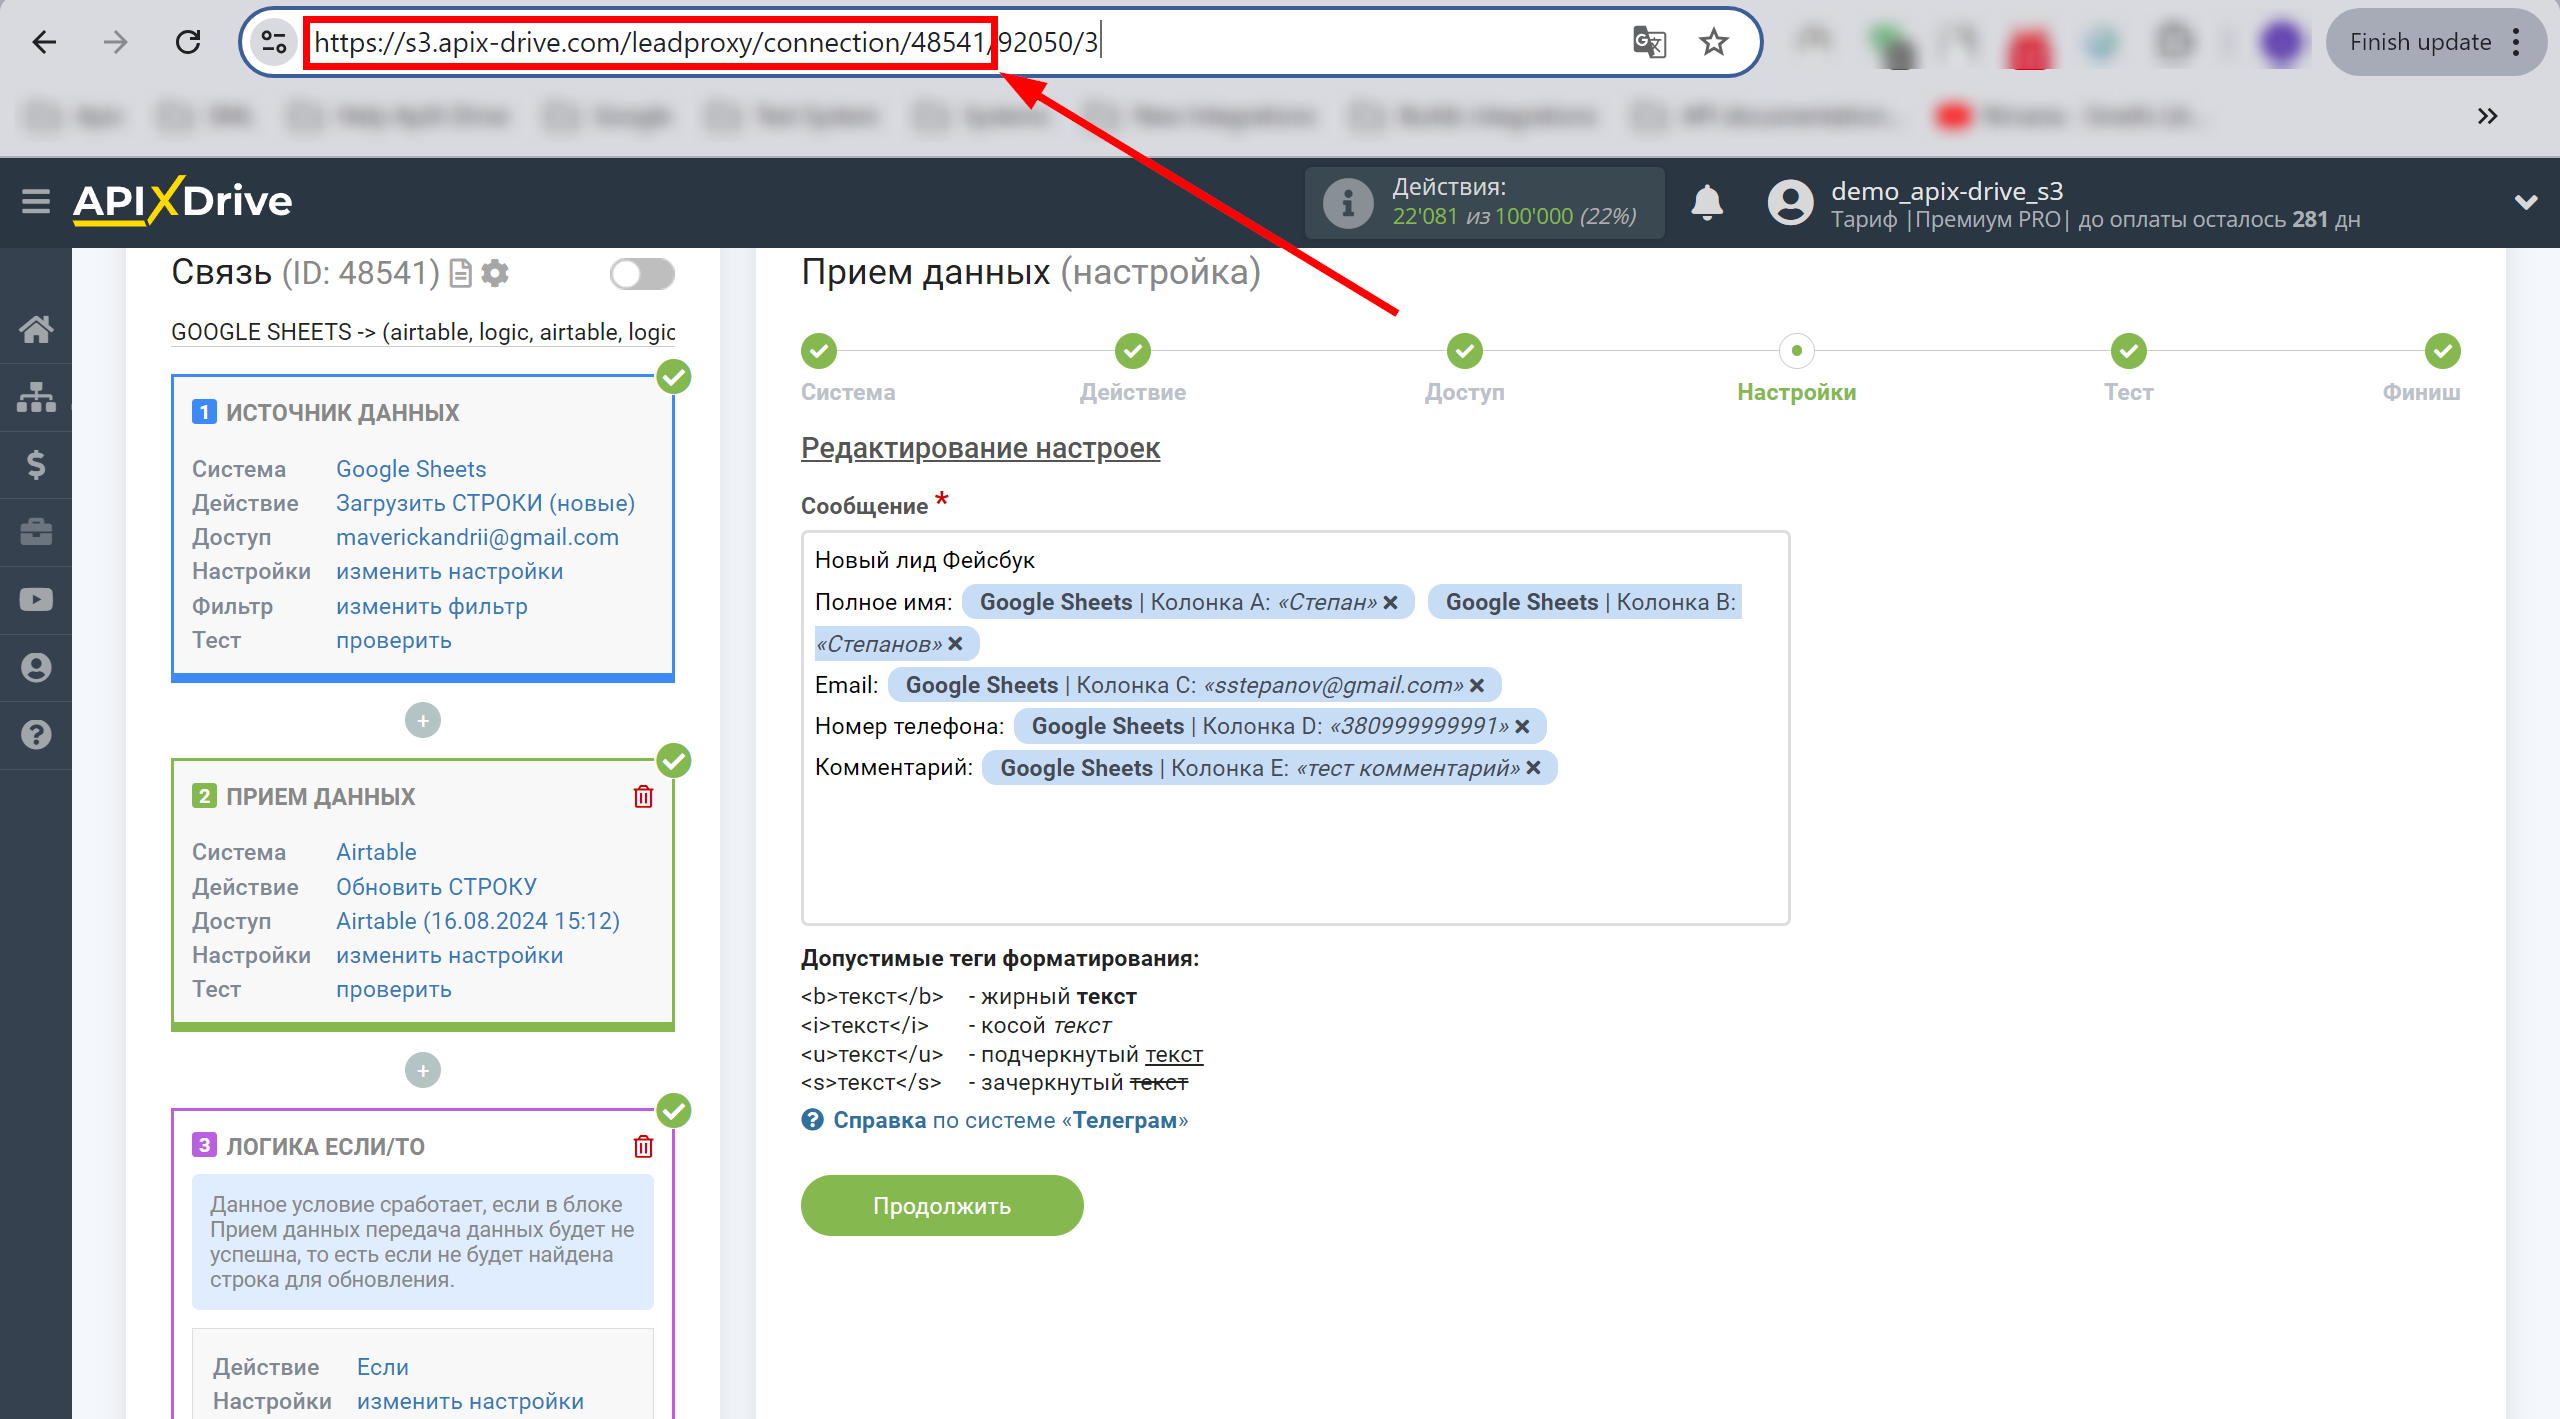Viewport: 2560px width, 1419px height.
Task: Open the user profile avatar icon
Action: click(1790, 203)
